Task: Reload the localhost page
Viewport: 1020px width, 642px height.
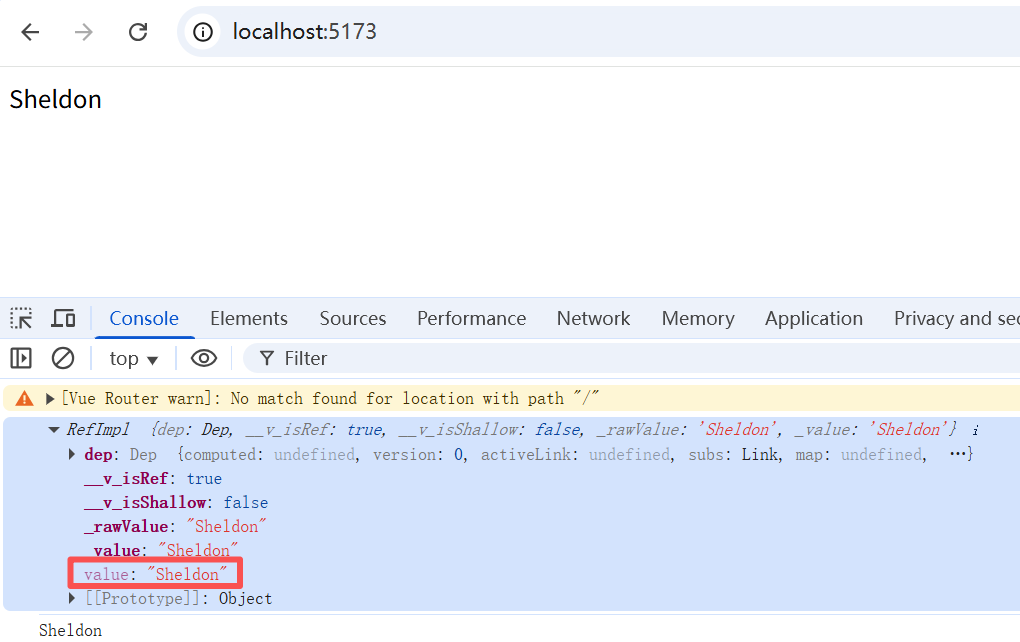Action: 138,32
